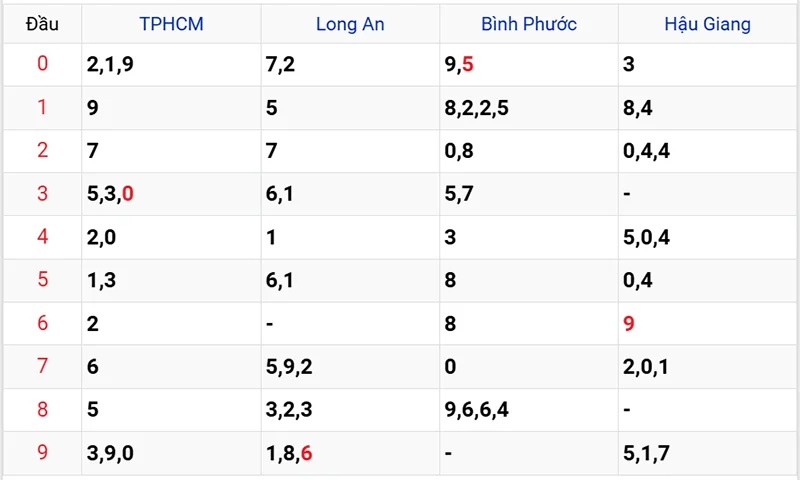Select Long An cell showing 5,9,2
The image size is (800, 480).
coord(289,367)
